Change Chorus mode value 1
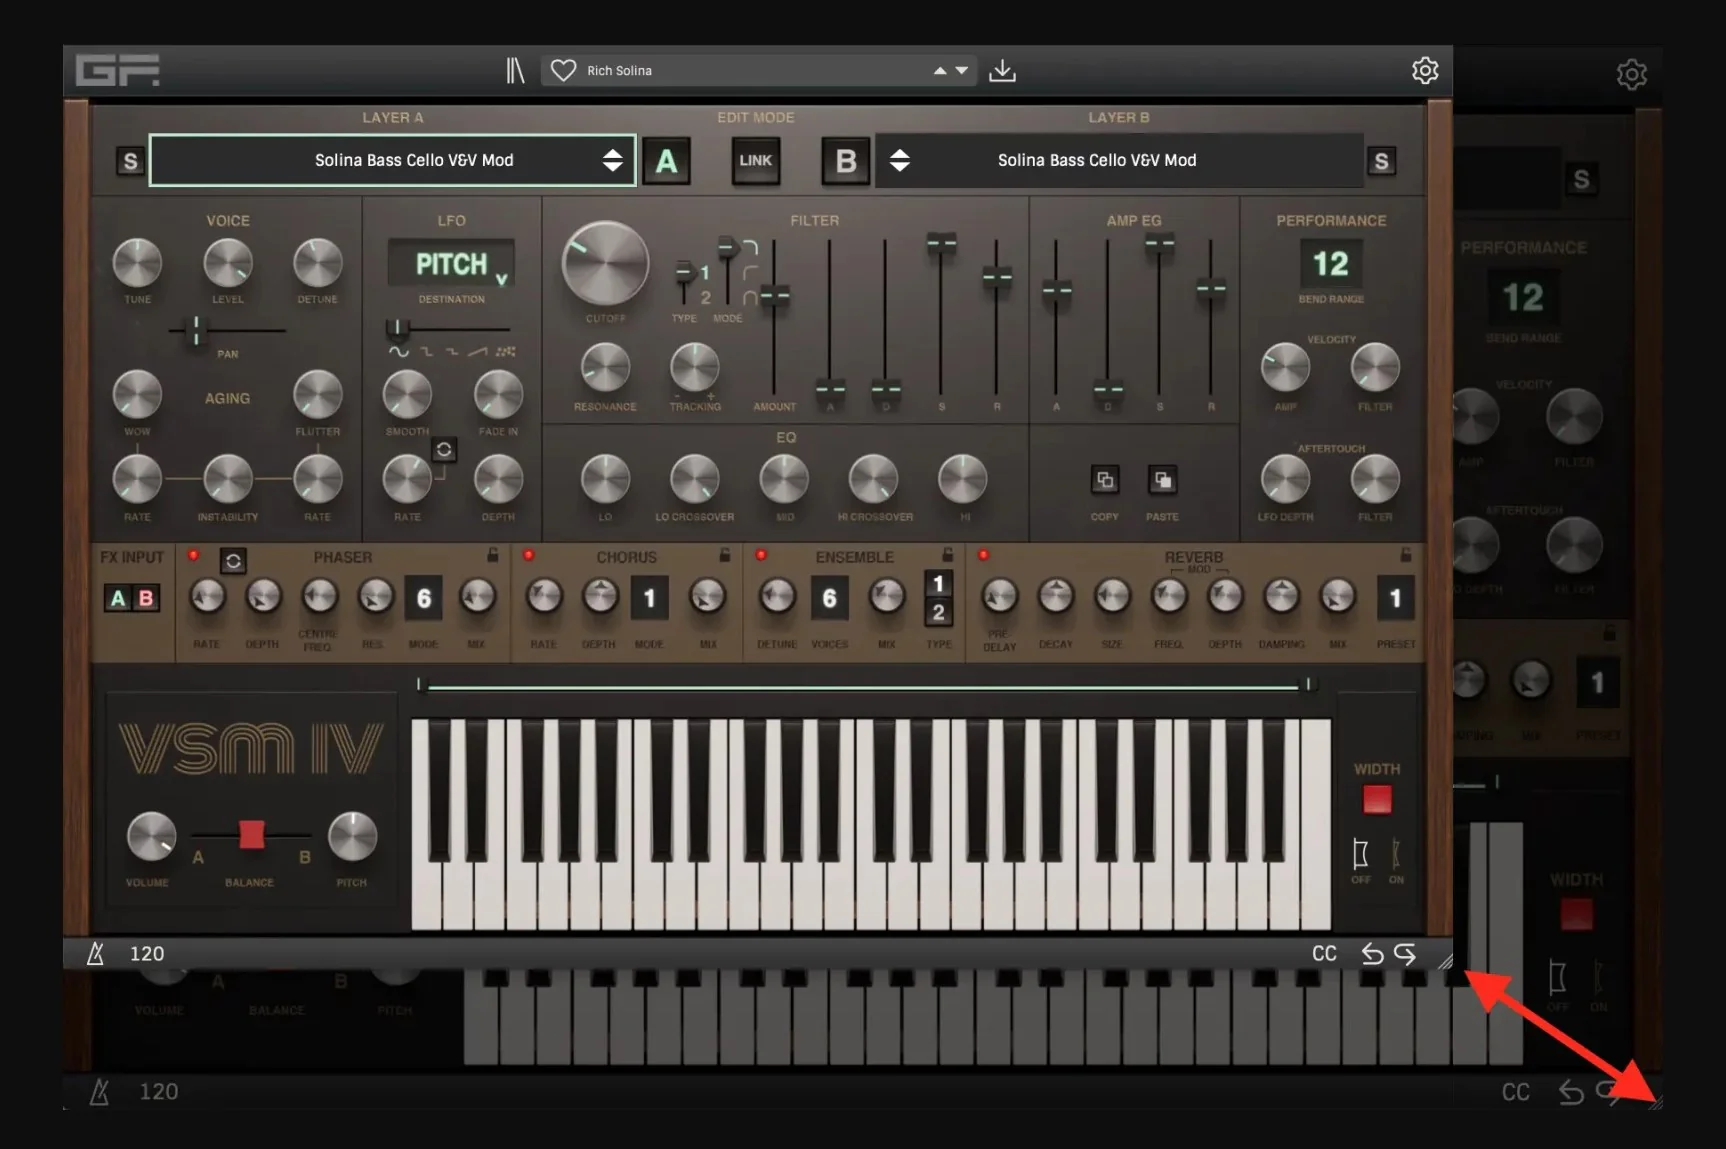The width and height of the screenshot is (1726, 1149). point(649,598)
